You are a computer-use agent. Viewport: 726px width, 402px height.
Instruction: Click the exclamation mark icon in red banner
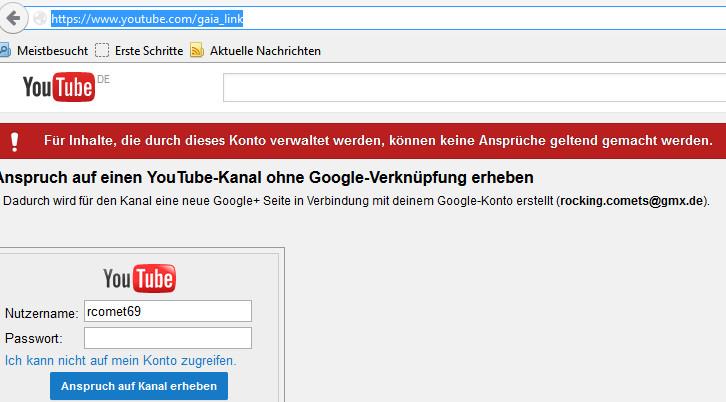15,141
